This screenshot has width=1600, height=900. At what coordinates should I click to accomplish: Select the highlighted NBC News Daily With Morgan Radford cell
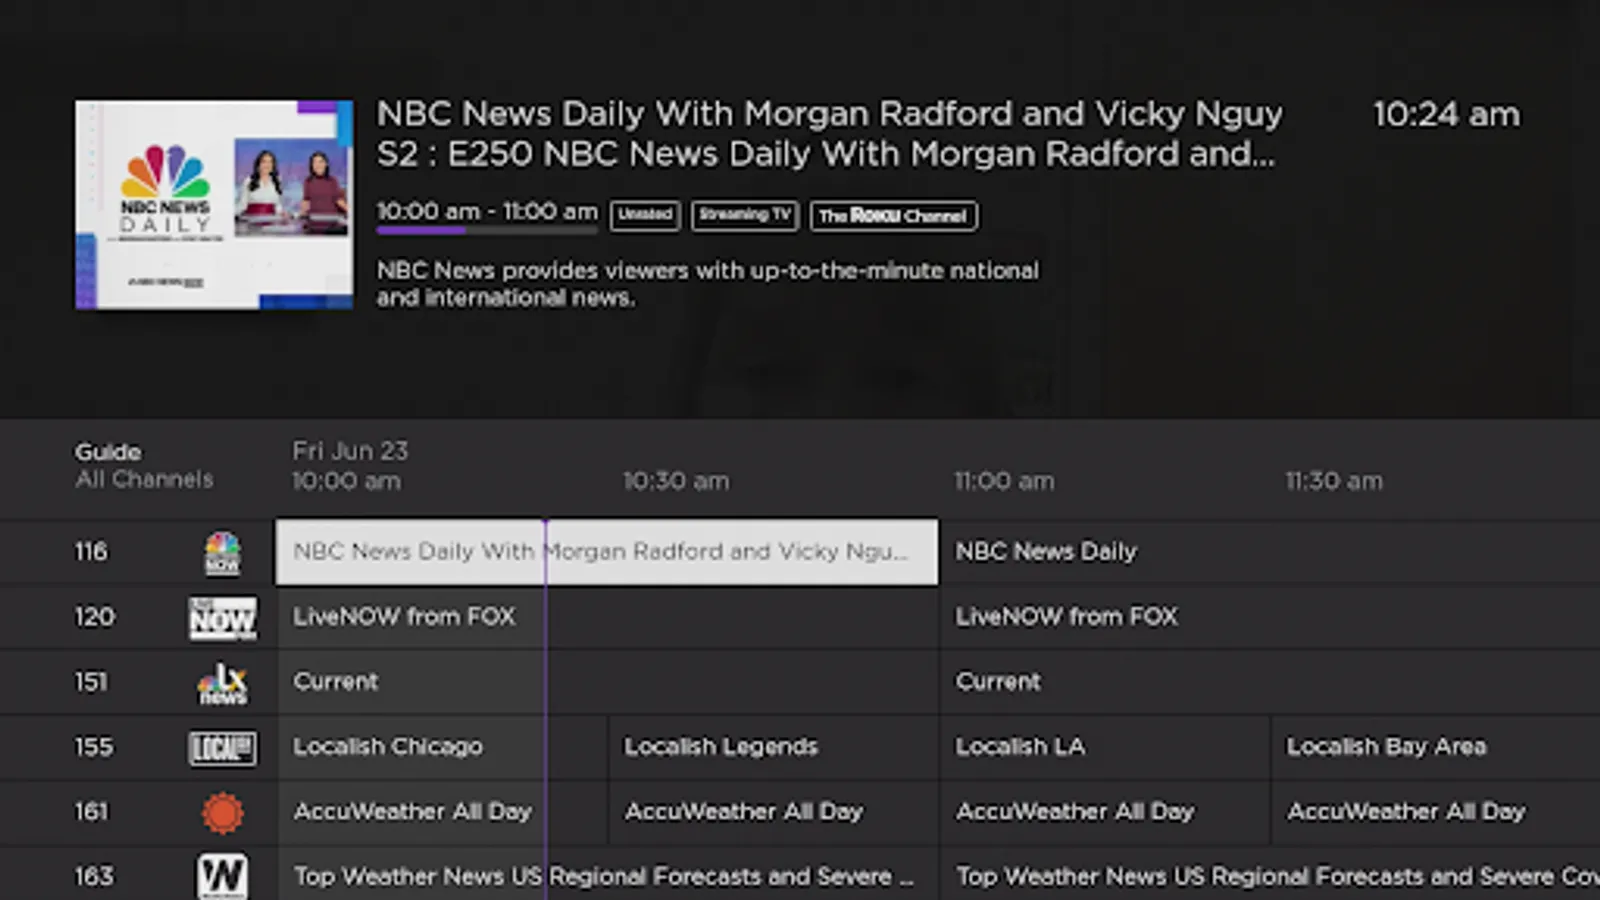click(x=607, y=552)
